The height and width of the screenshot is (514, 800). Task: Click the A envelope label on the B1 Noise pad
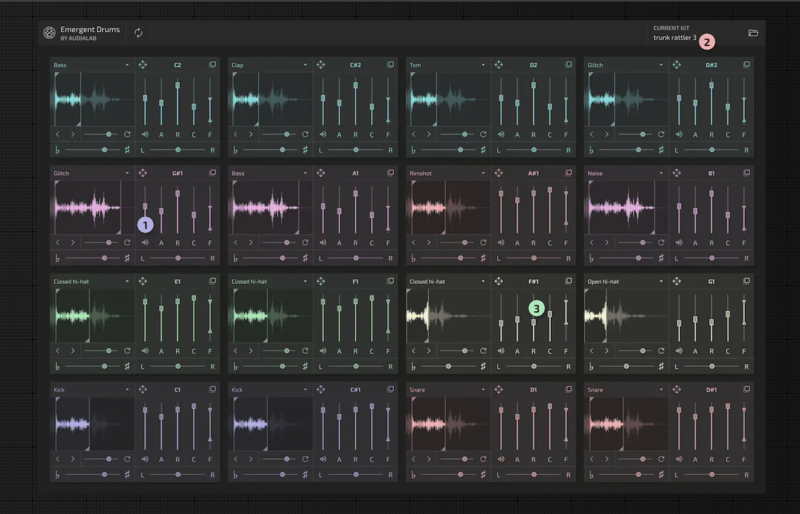693,242
